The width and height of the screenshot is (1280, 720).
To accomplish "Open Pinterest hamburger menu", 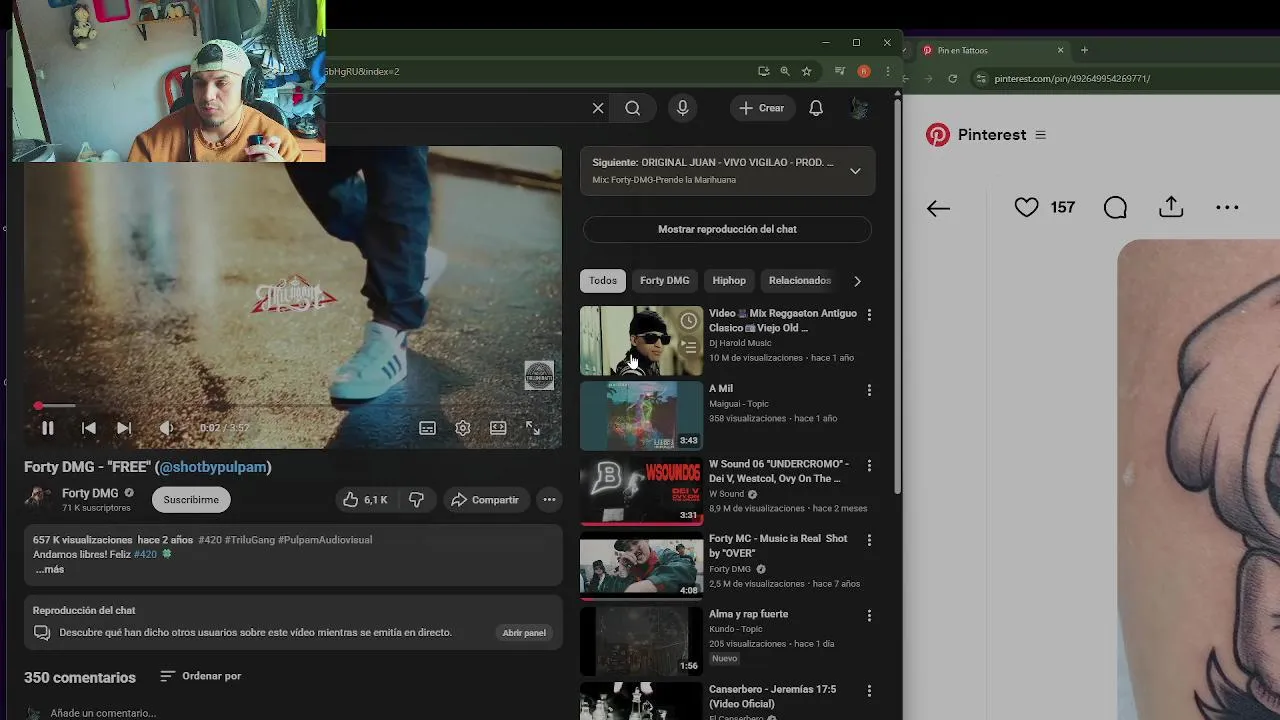I will coord(1040,135).
